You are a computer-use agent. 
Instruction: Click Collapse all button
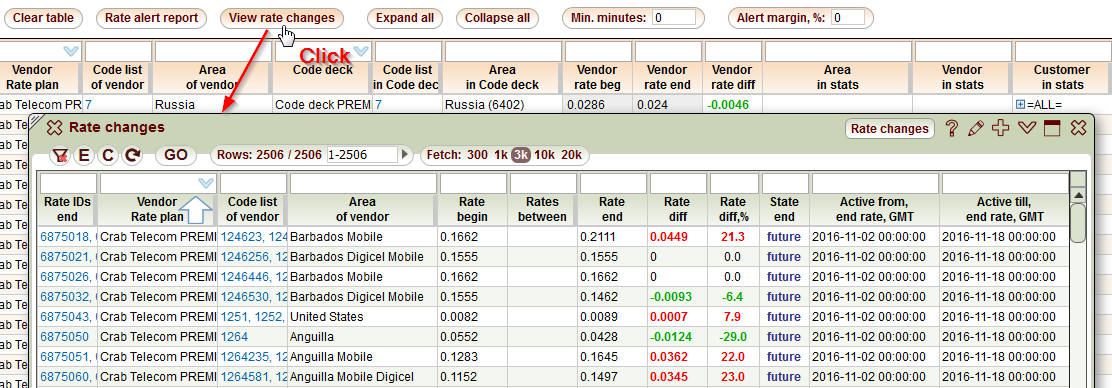(497, 18)
